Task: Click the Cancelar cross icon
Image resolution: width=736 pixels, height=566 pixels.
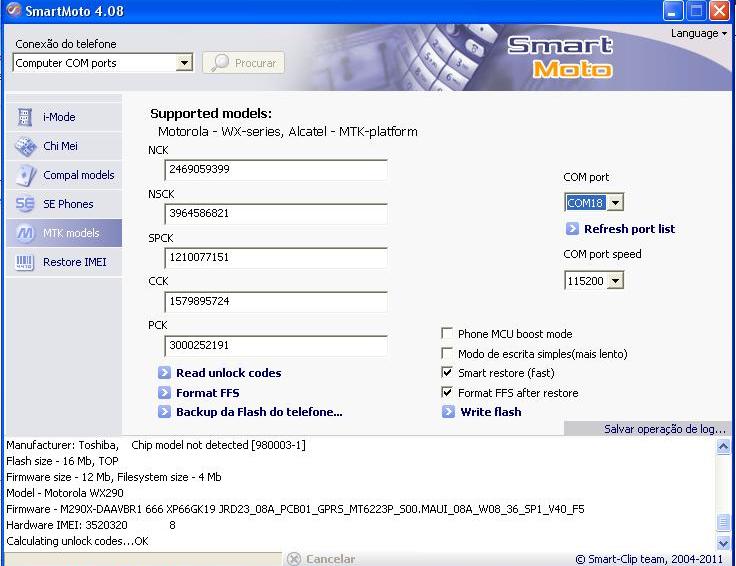Action: [294, 559]
